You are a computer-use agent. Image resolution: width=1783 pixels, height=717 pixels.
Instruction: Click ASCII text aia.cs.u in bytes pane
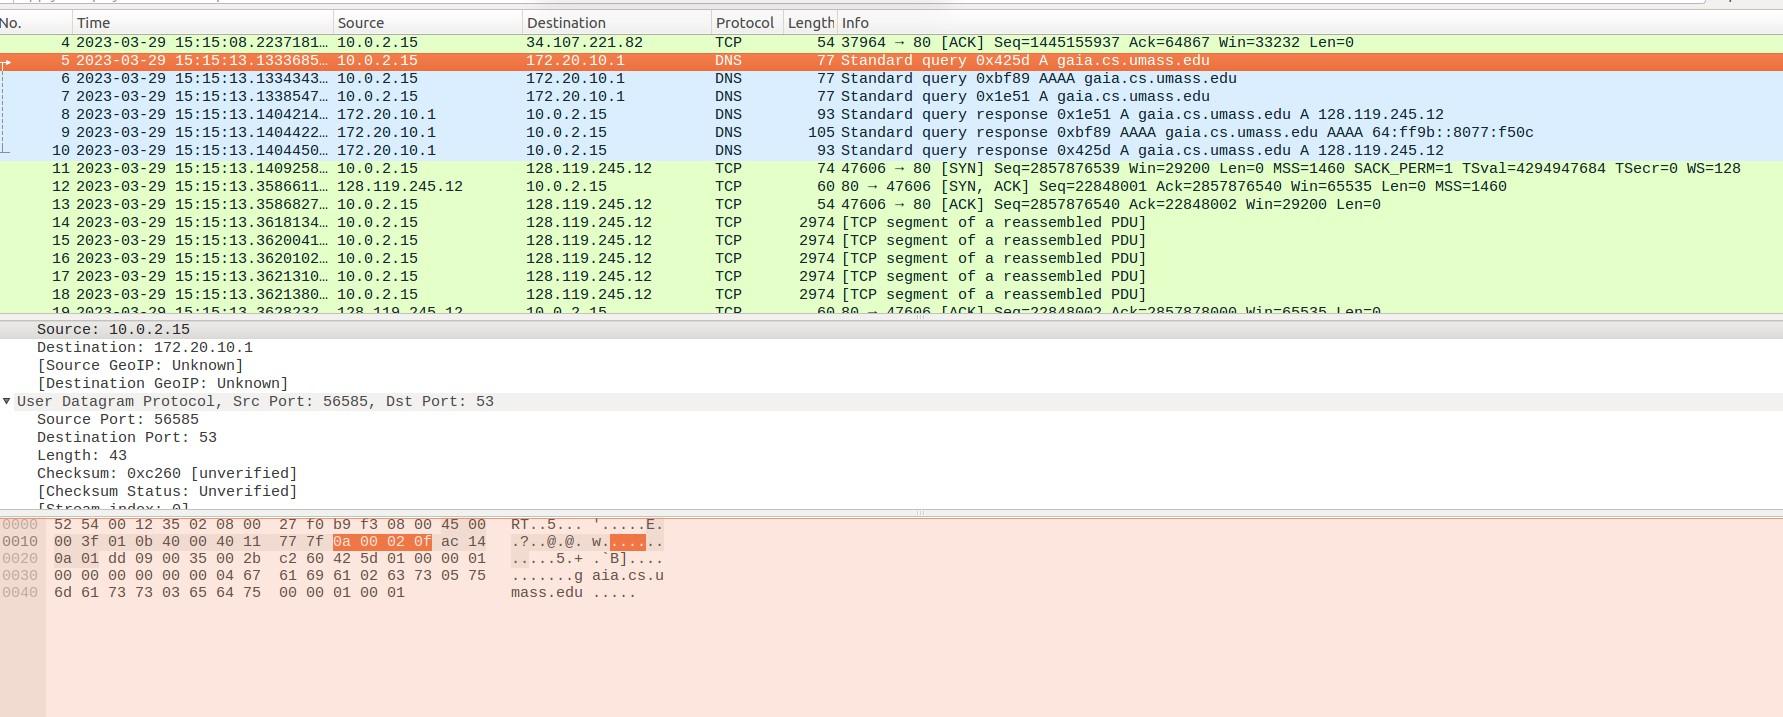(x=628, y=575)
